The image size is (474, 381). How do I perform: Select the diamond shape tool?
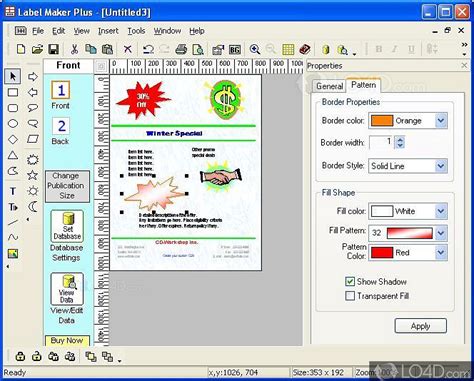[x=13, y=139]
